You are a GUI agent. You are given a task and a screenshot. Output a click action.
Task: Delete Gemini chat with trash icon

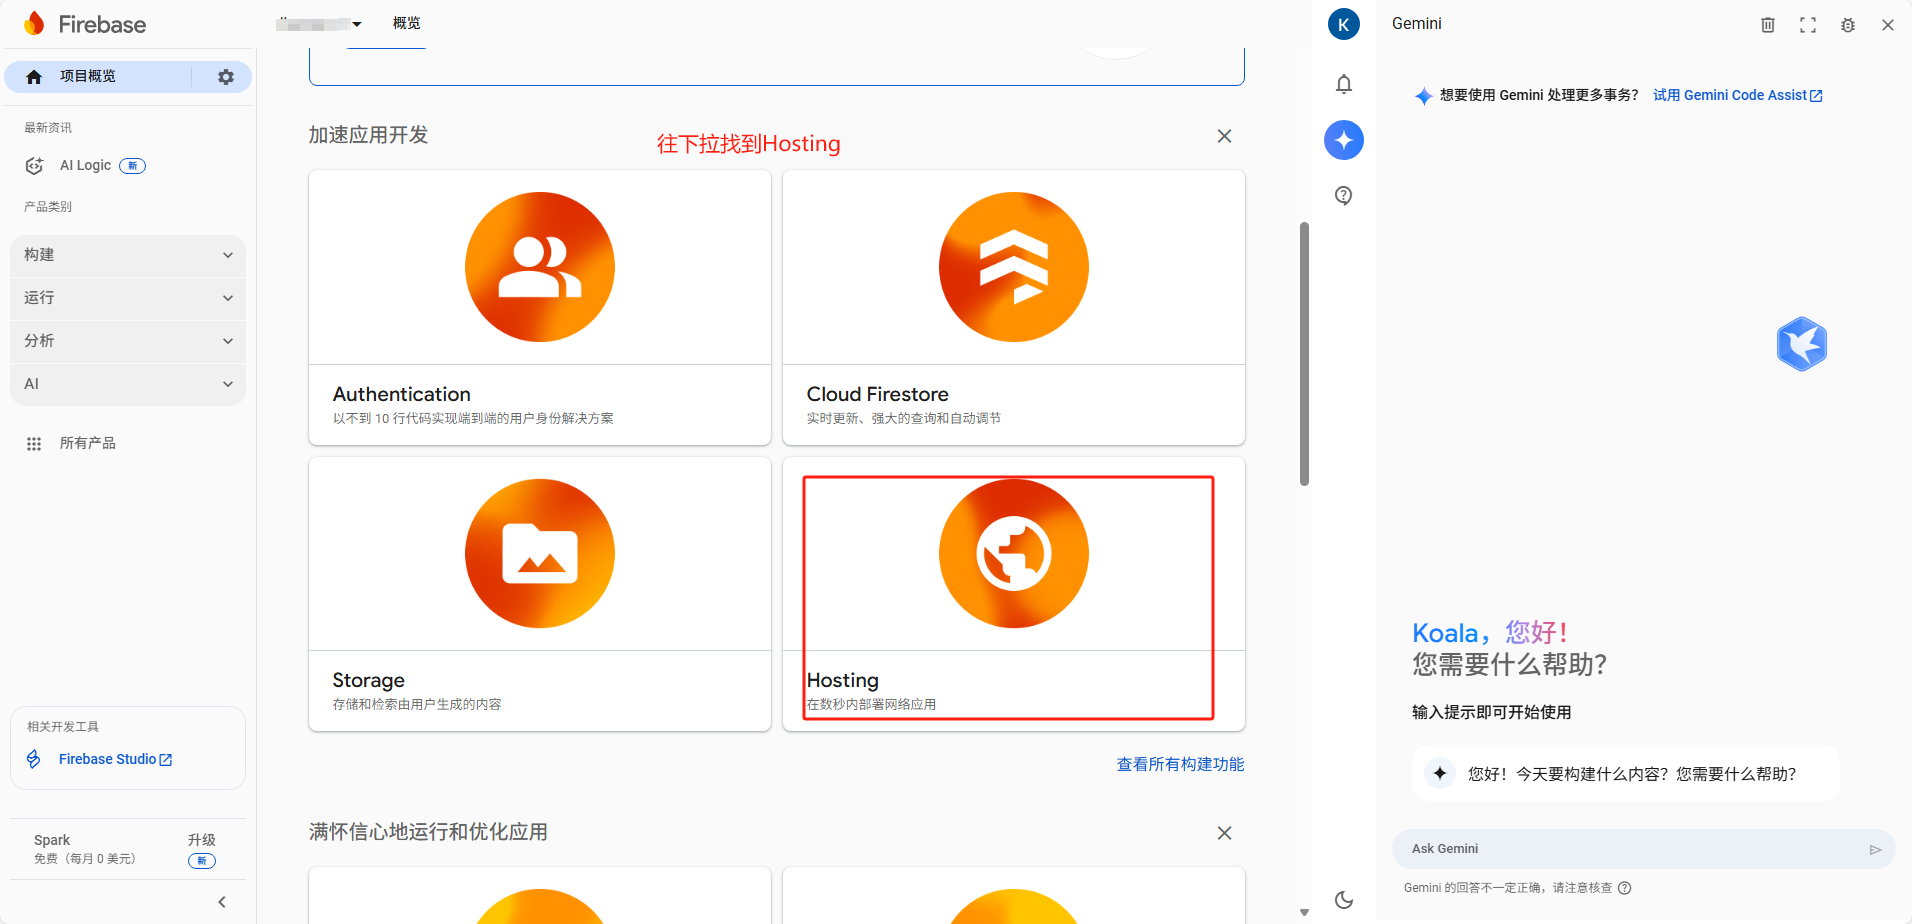click(x=1768, y=25)
